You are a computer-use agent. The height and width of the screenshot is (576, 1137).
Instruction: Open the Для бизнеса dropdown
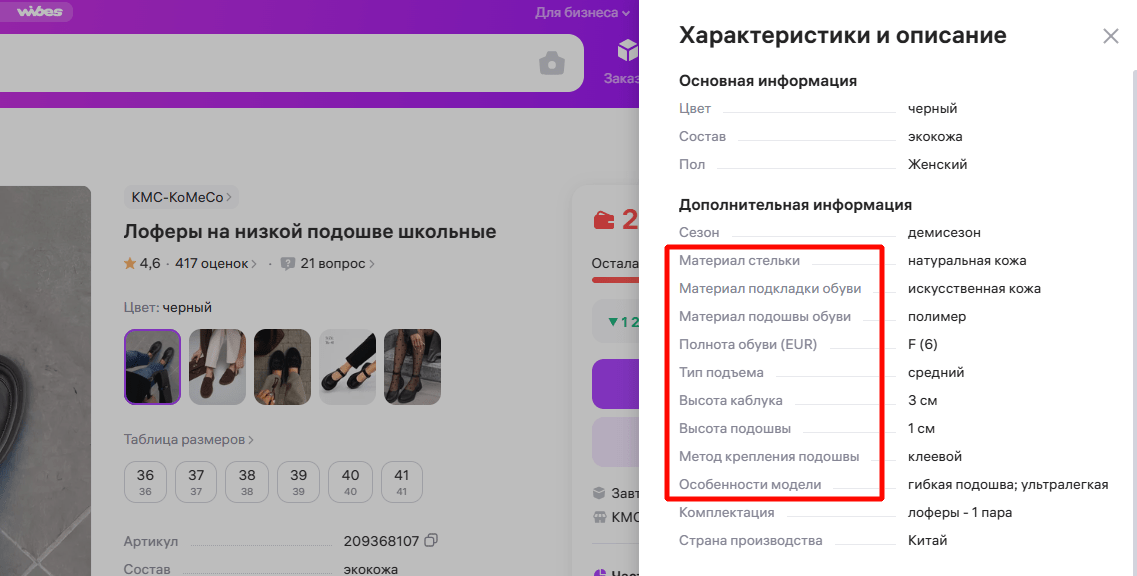[x=582, y=12]
